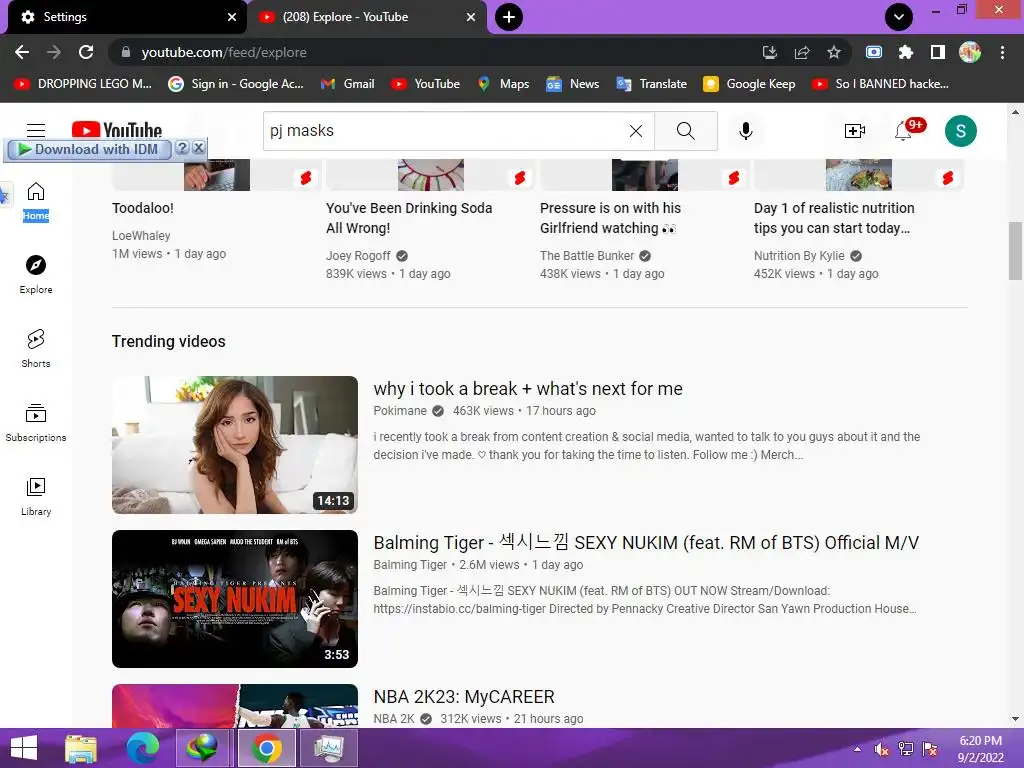The image size is (1024, 768).
Task: Open the Pokimane video thumbnail
Action: 235,445
